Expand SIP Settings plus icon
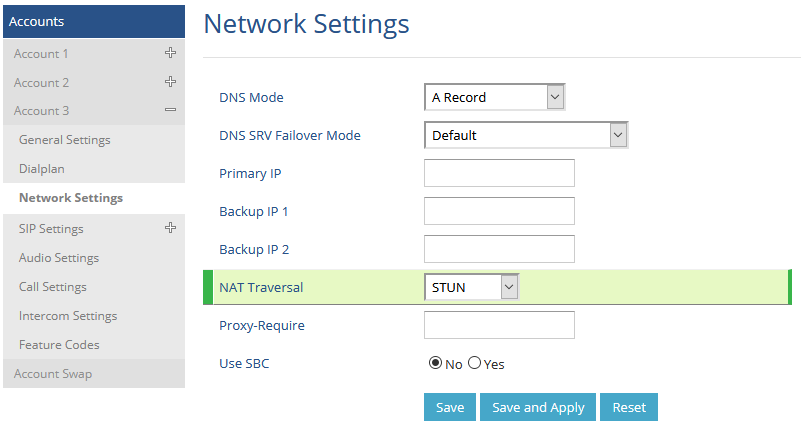This screenshot has width=801, height=431. (x=171, y=228)
